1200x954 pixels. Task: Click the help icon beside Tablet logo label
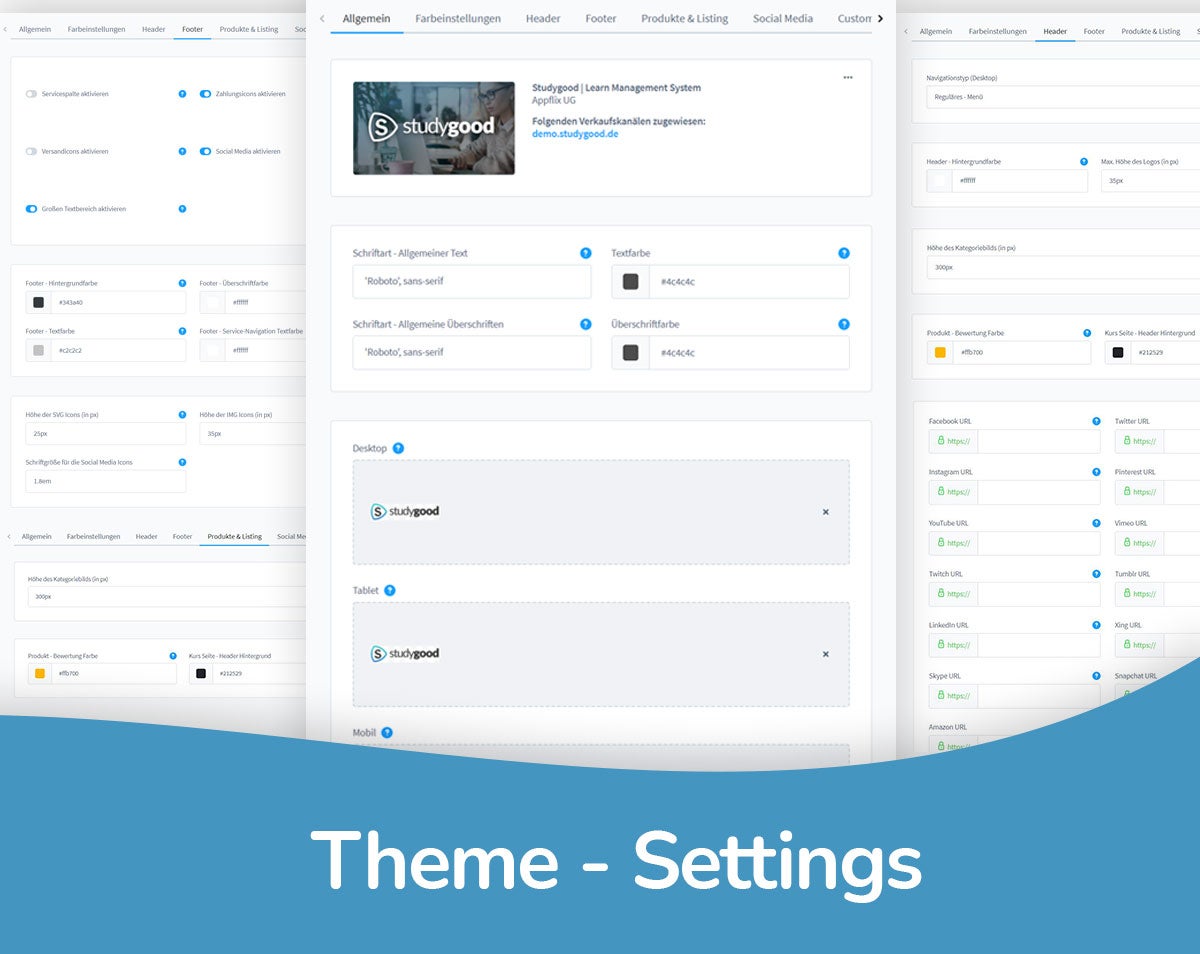390,590
